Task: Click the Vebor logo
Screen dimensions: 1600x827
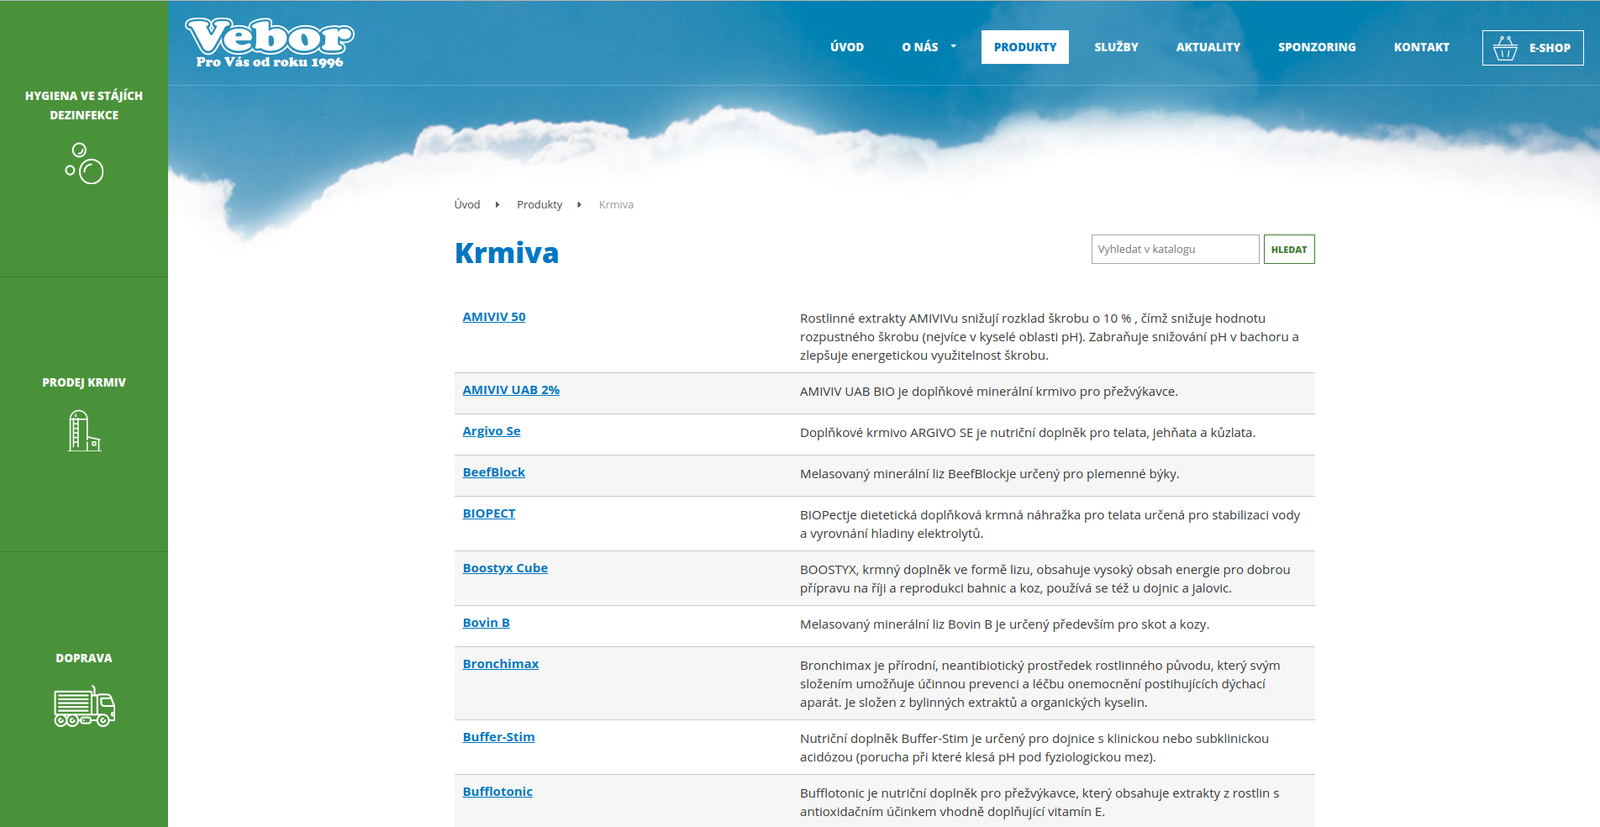Action: [269, 43]
